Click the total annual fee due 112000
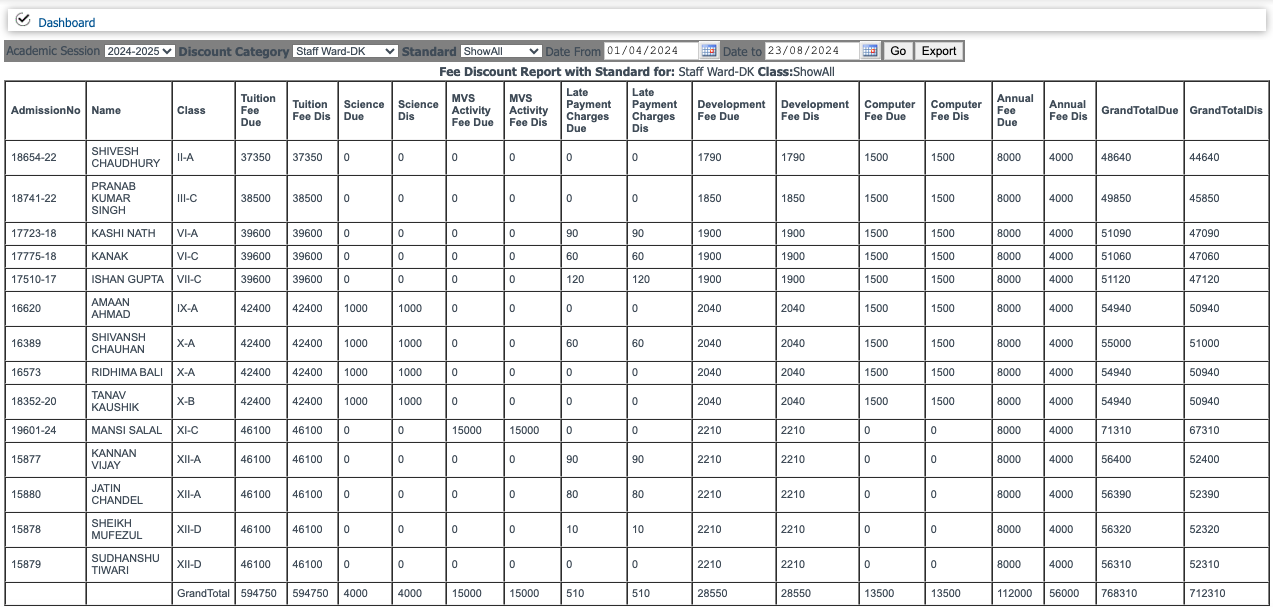This screenshot has height=607, width=1273. tap(1015, 593)
